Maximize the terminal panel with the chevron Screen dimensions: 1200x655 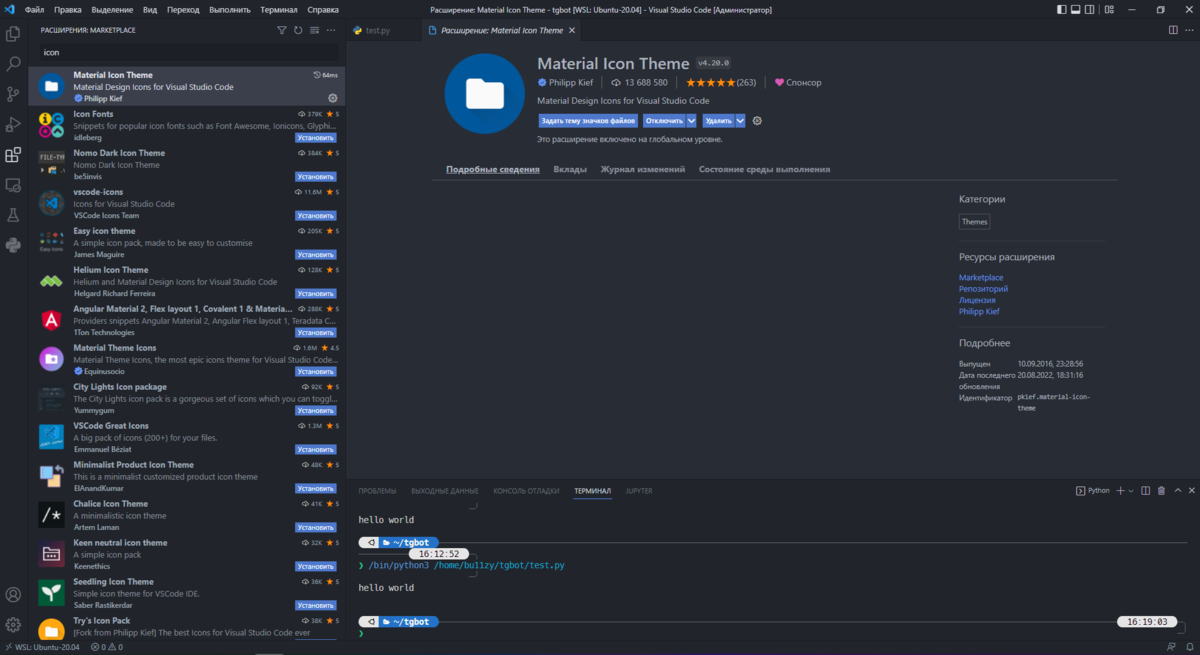coord(1176,490)
